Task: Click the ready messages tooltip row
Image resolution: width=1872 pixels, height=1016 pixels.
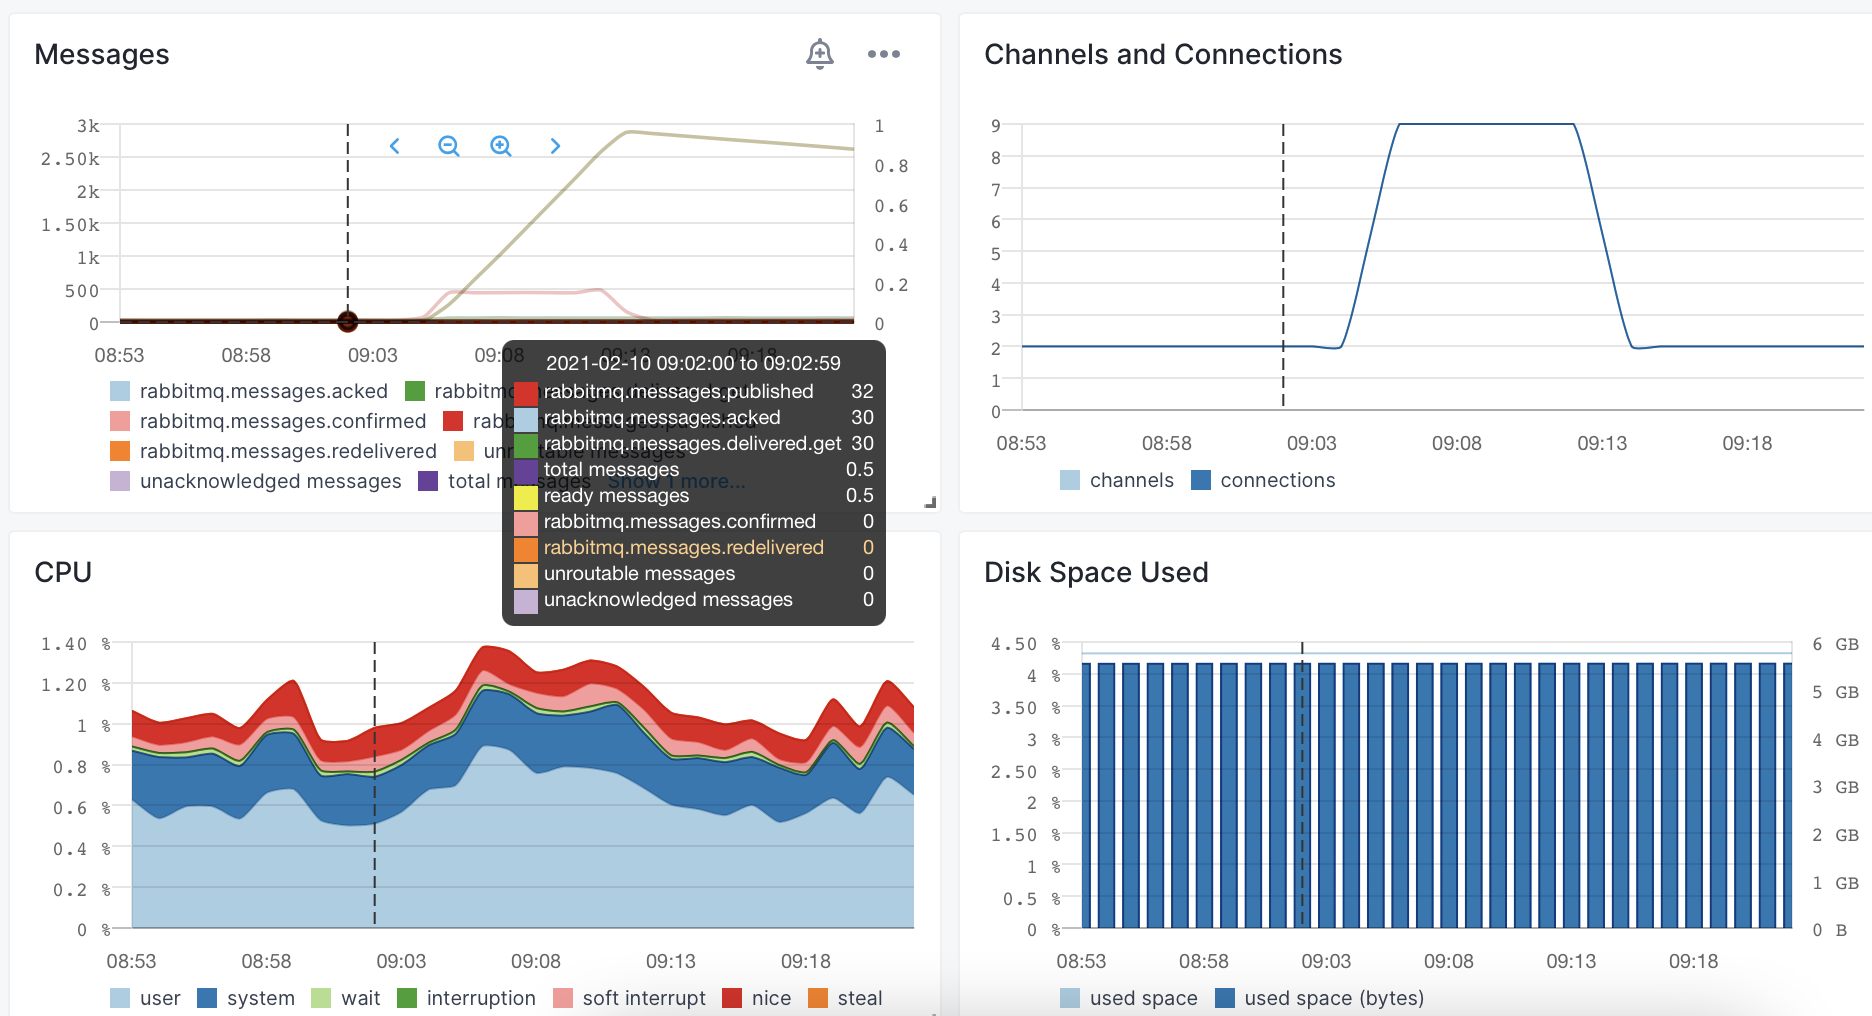Action: point(694,496)
